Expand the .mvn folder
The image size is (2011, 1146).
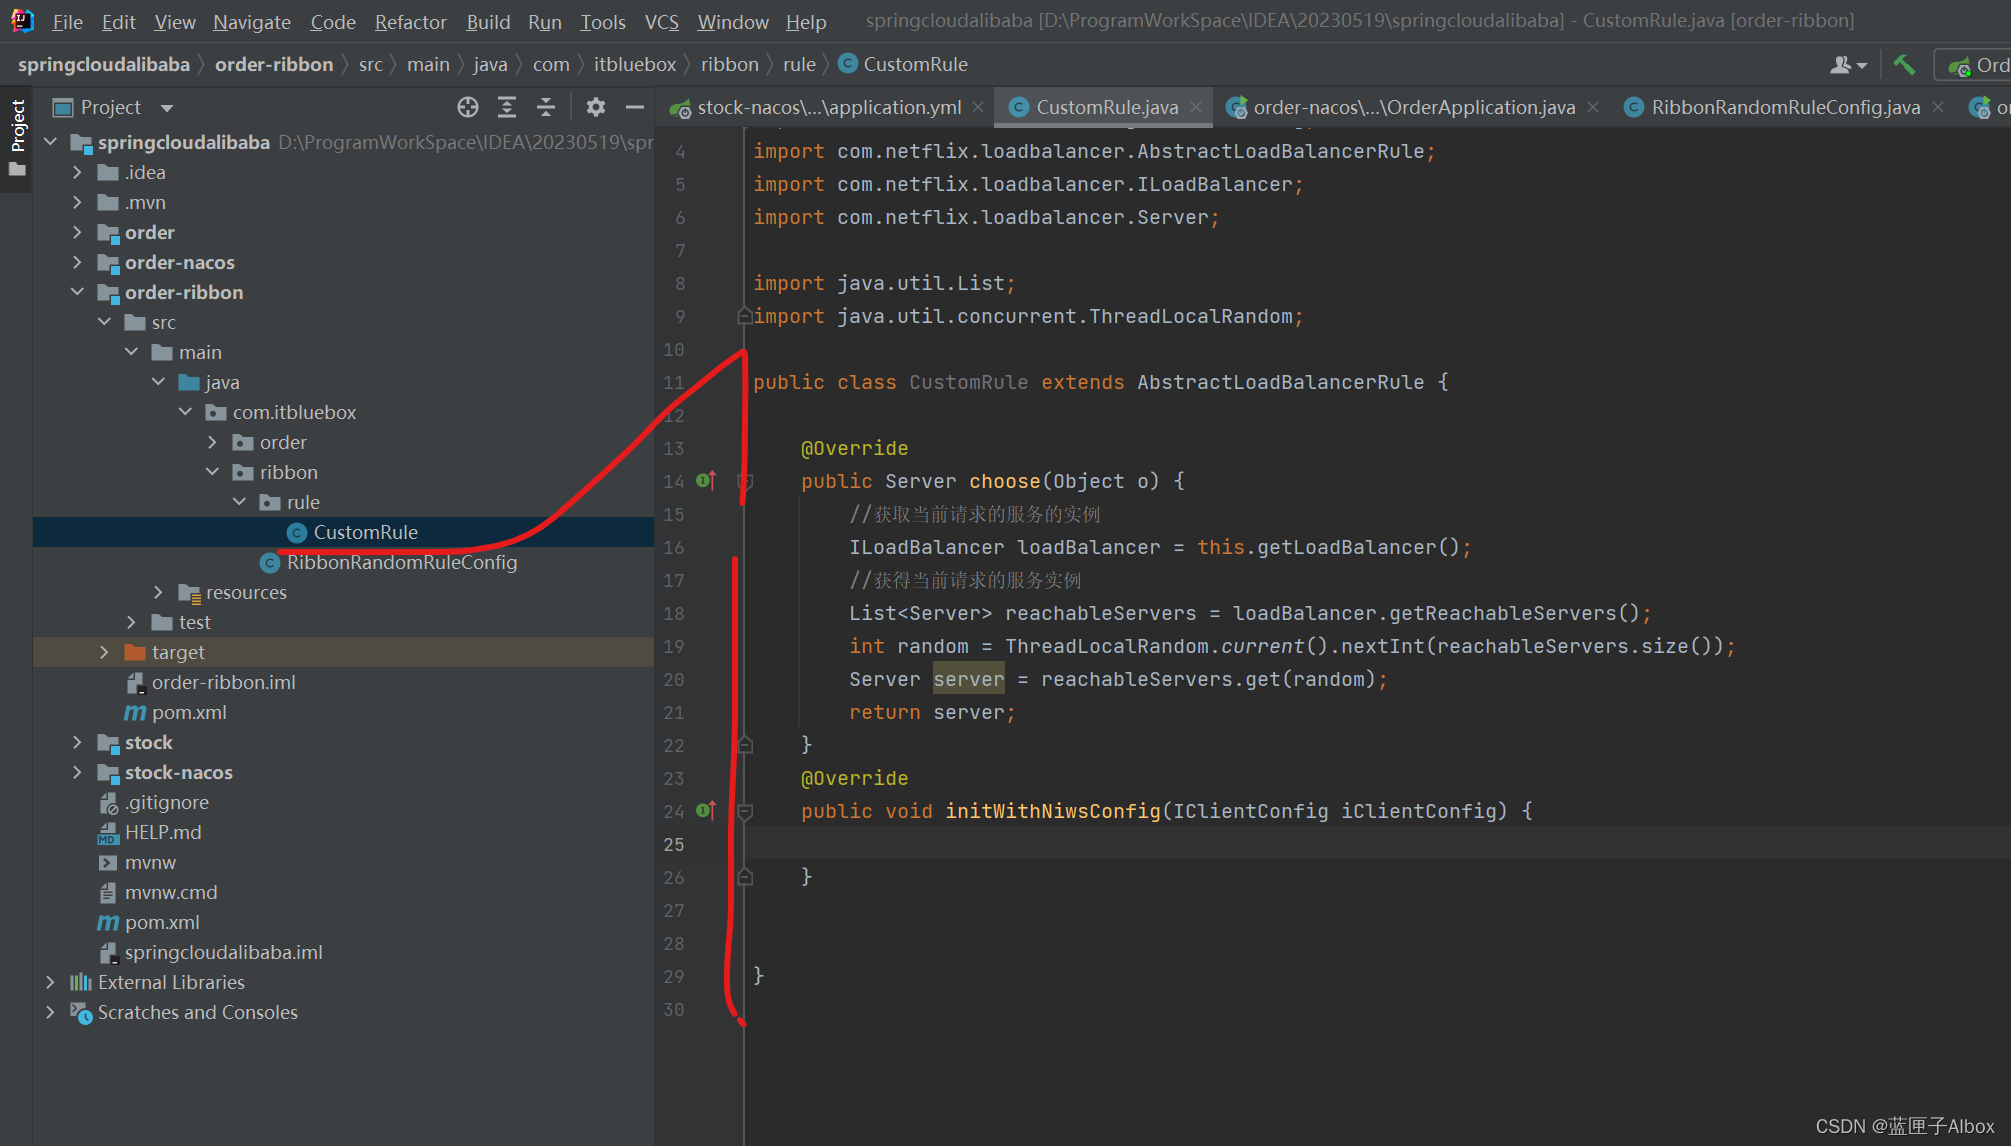click(x=78, y=202)
